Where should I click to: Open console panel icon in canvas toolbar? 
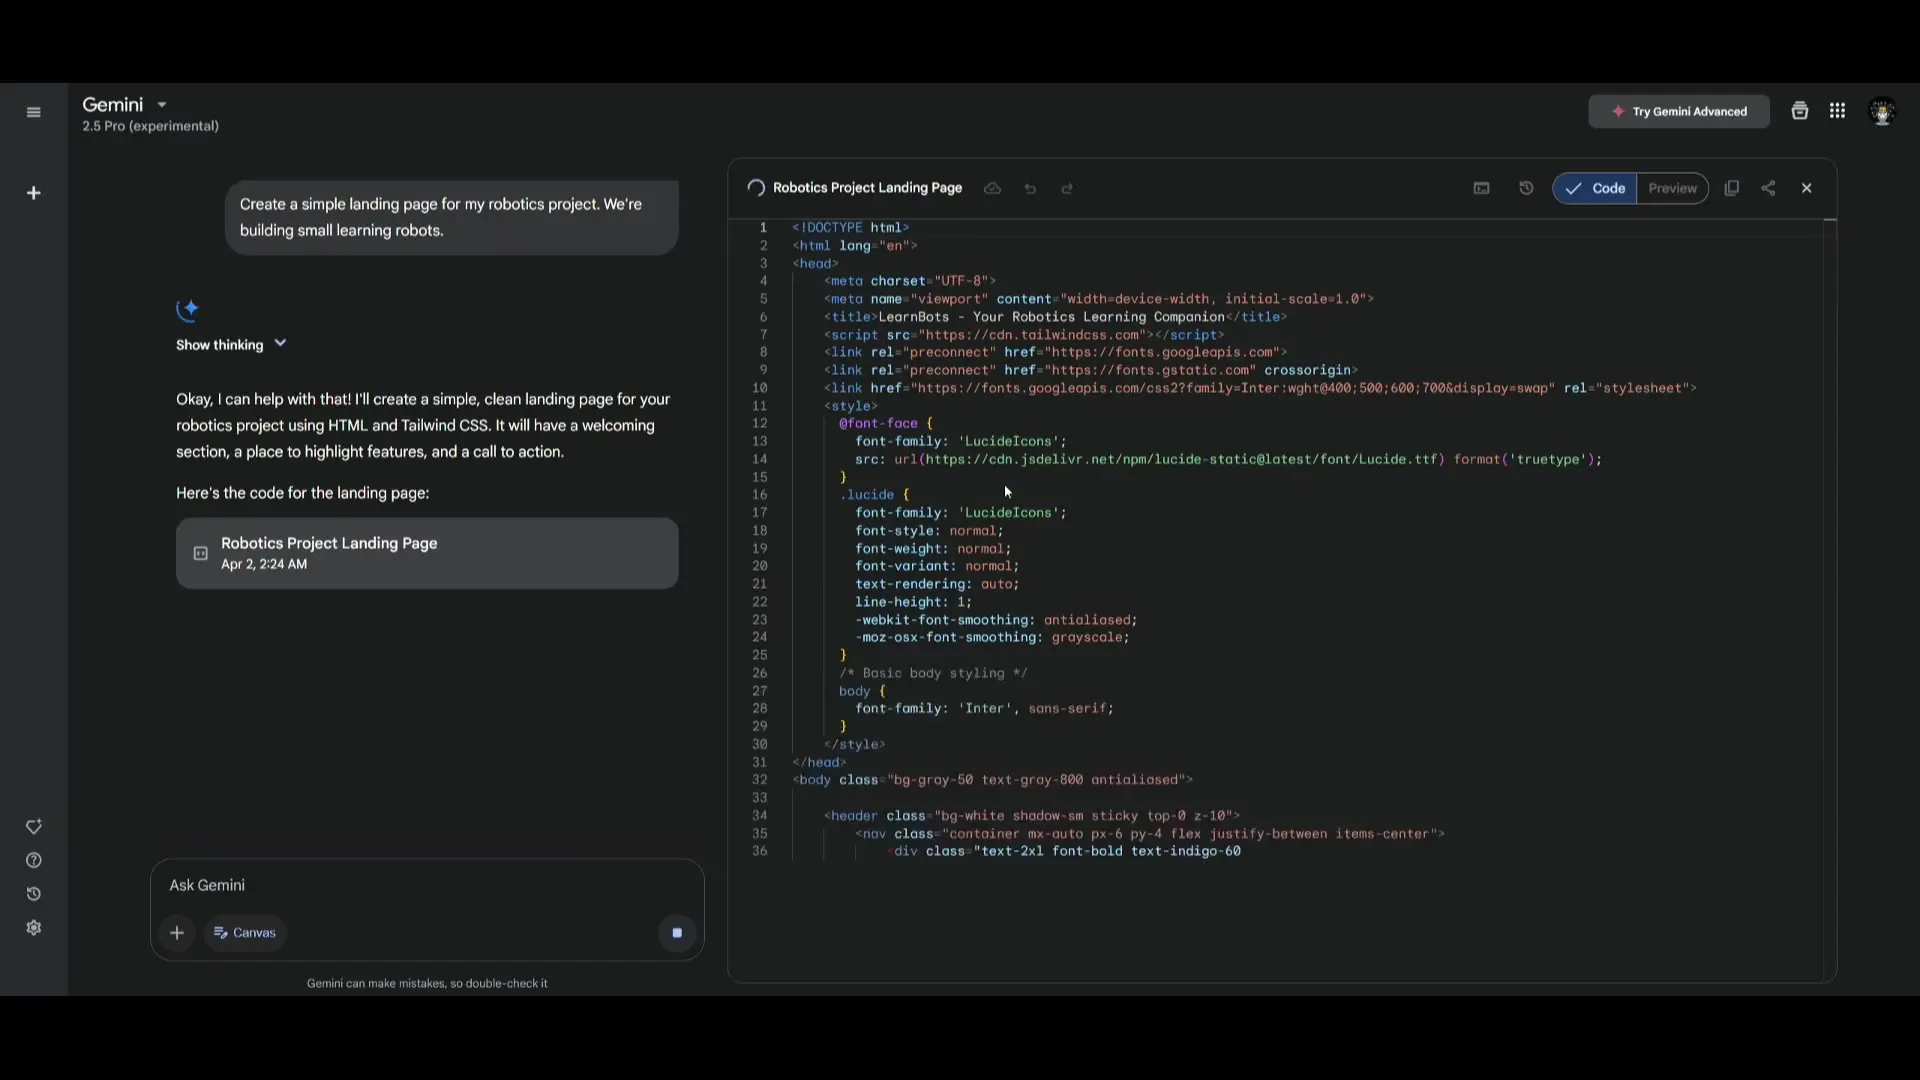(x=1481, y=188)
